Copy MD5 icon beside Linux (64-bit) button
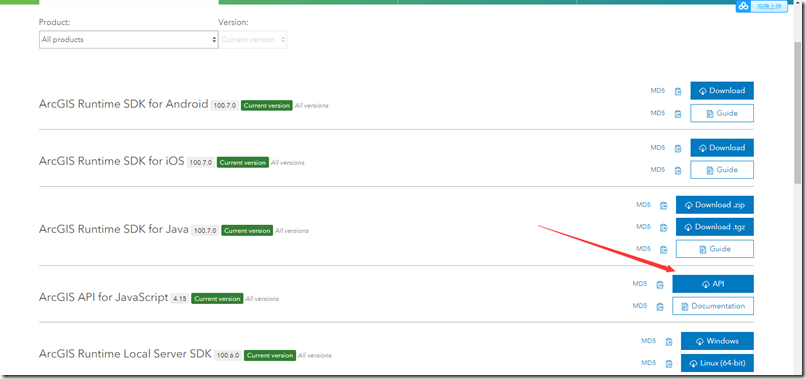 pyautogui.click(x=669, y=364)
